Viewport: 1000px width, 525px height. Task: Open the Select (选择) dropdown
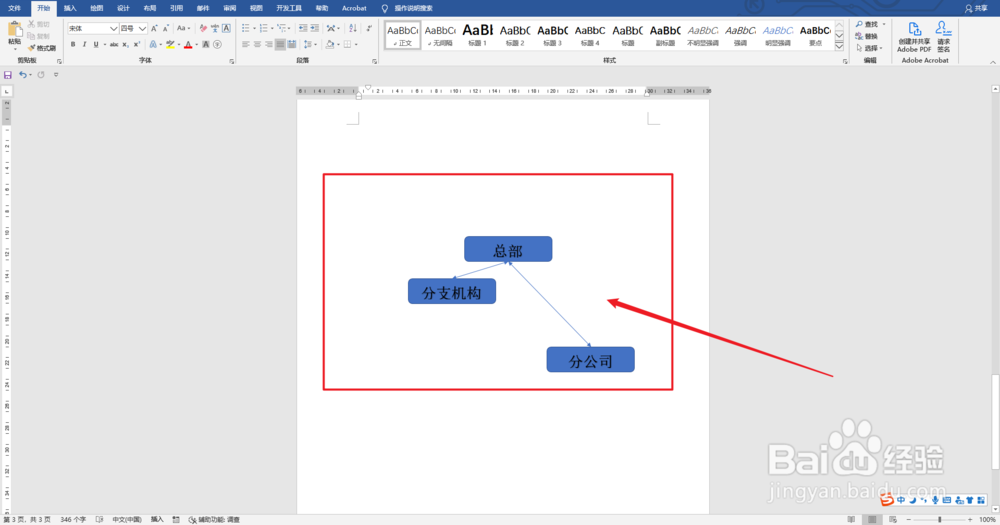point(870,48)
